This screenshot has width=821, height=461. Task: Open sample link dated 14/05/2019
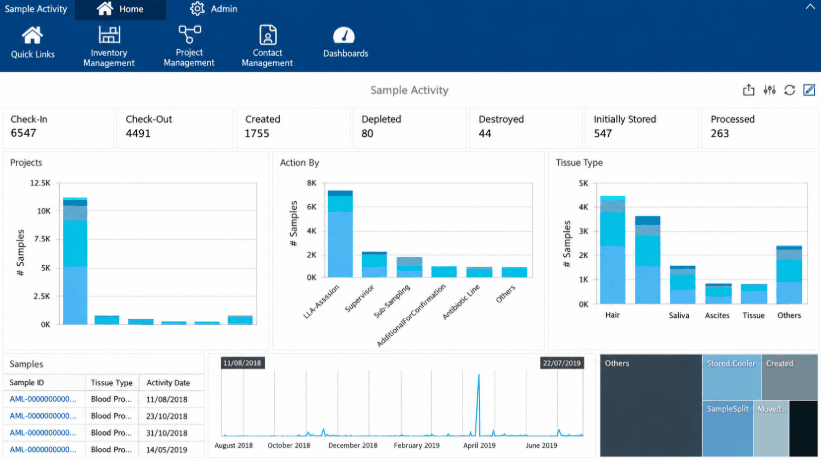tap(43, 449)
